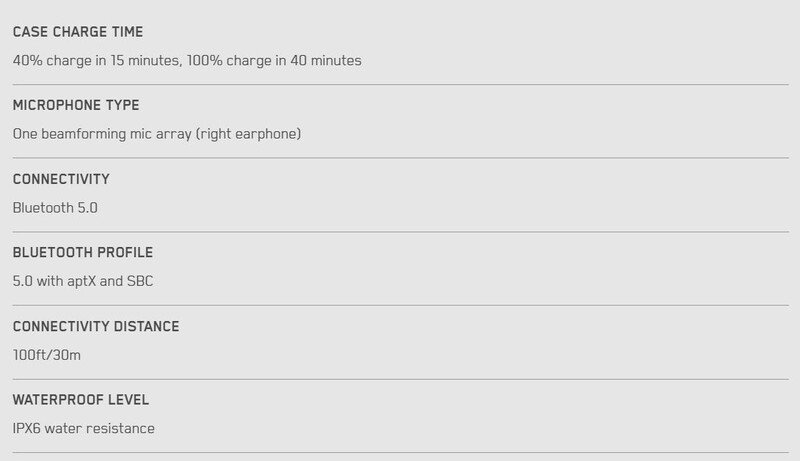Click the 100% charge in 40 minutes text

[274, 61]
